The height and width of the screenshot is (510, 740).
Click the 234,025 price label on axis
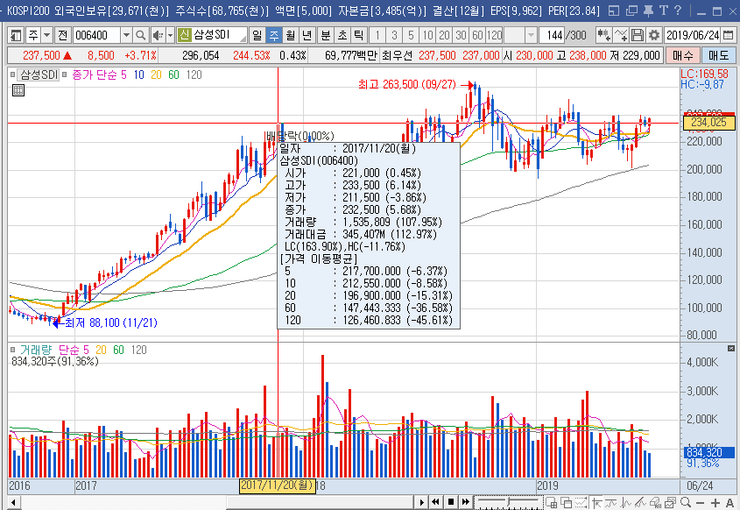[708, 122]
